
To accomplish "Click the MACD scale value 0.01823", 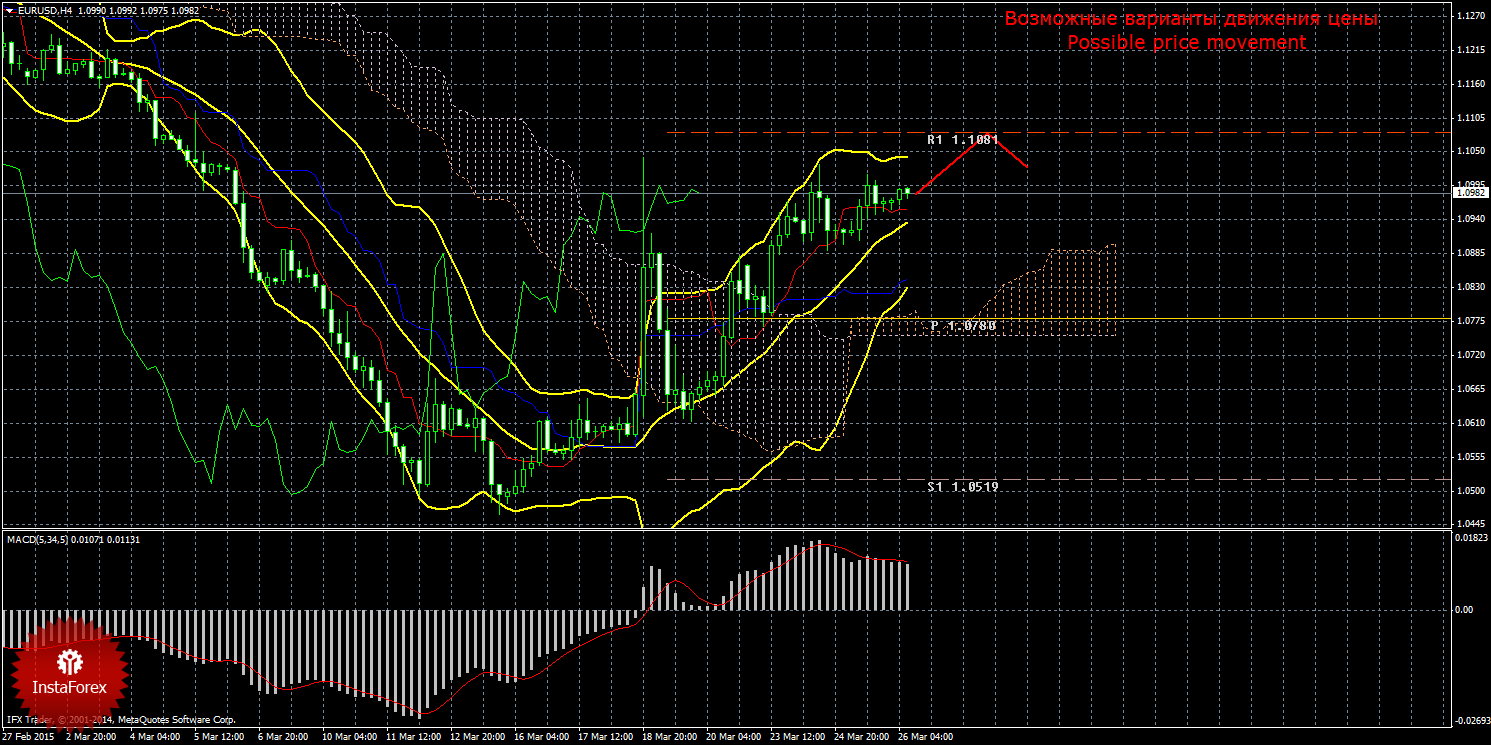I will 1470,538.
